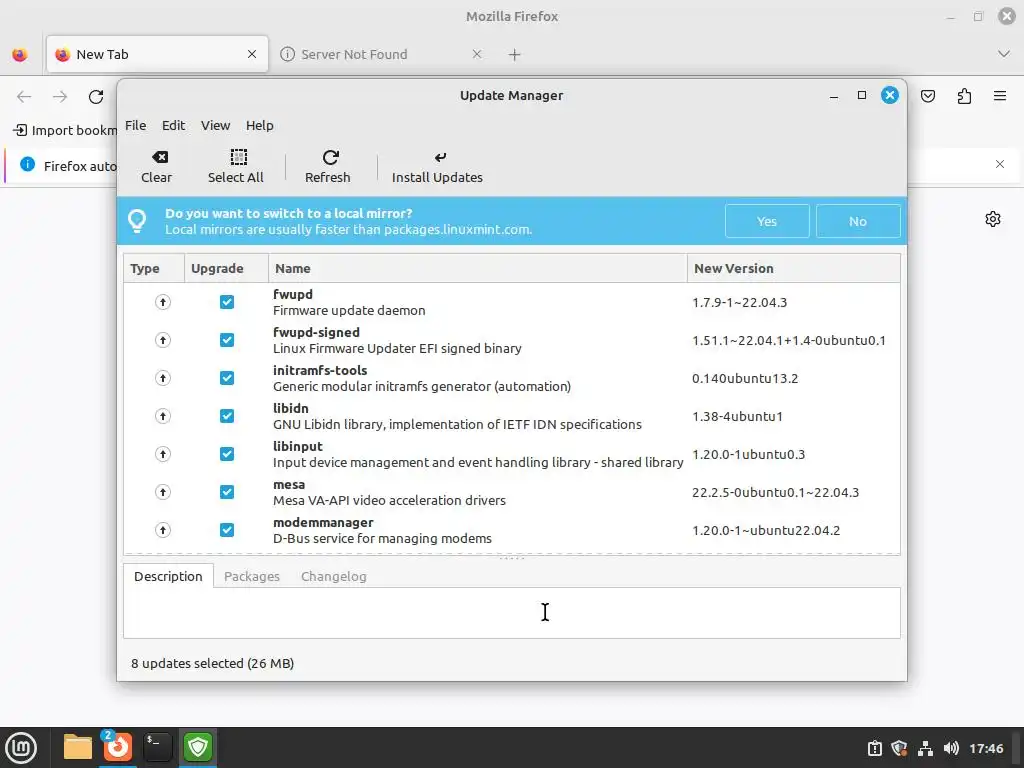Screen dimensions: 1024x768
Task: Click inside the Description text area
Action: (x=511, y=613)
